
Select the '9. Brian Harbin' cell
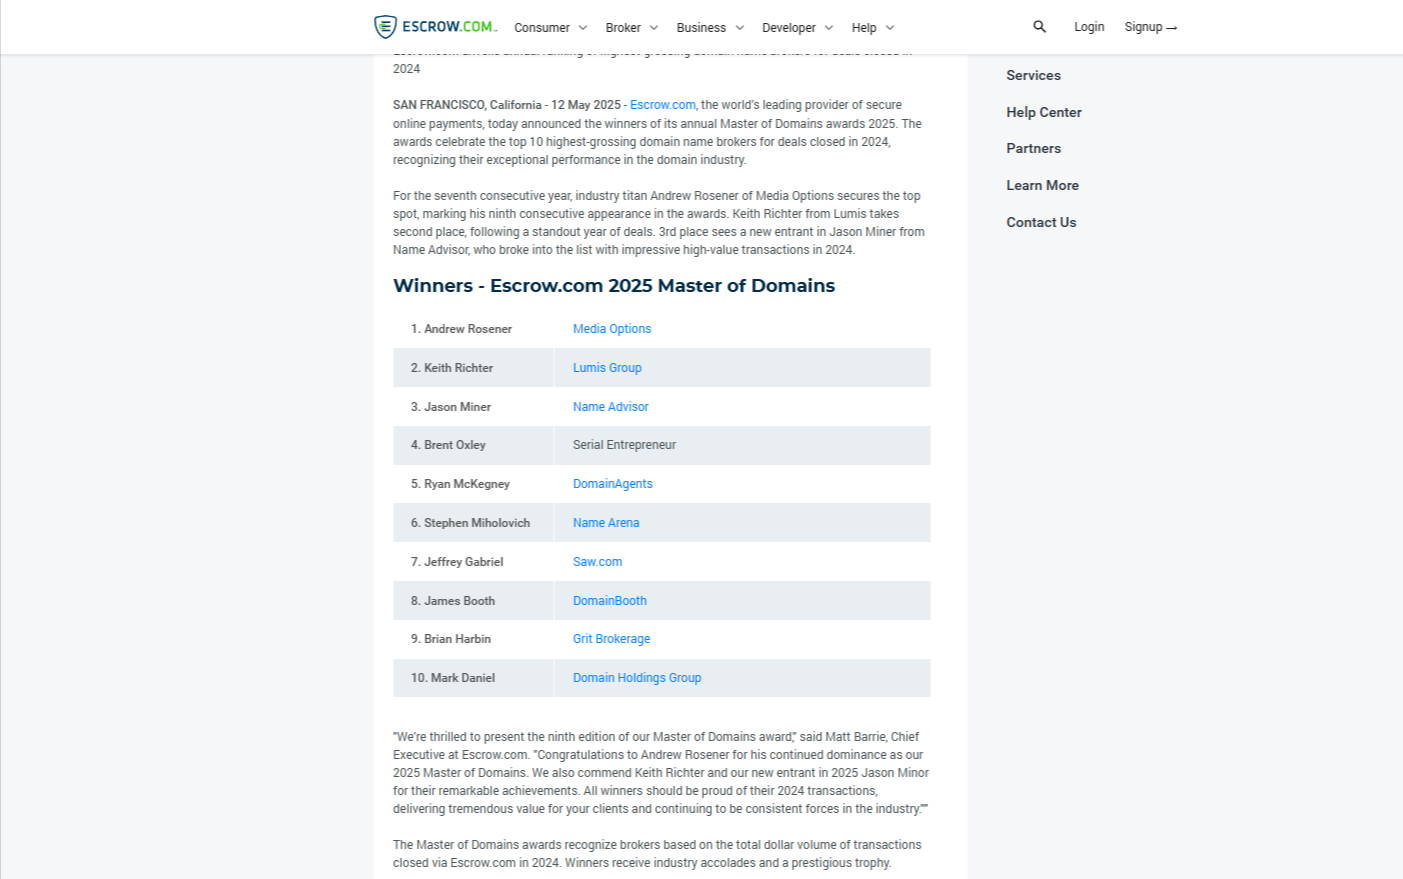coord(473,639)
